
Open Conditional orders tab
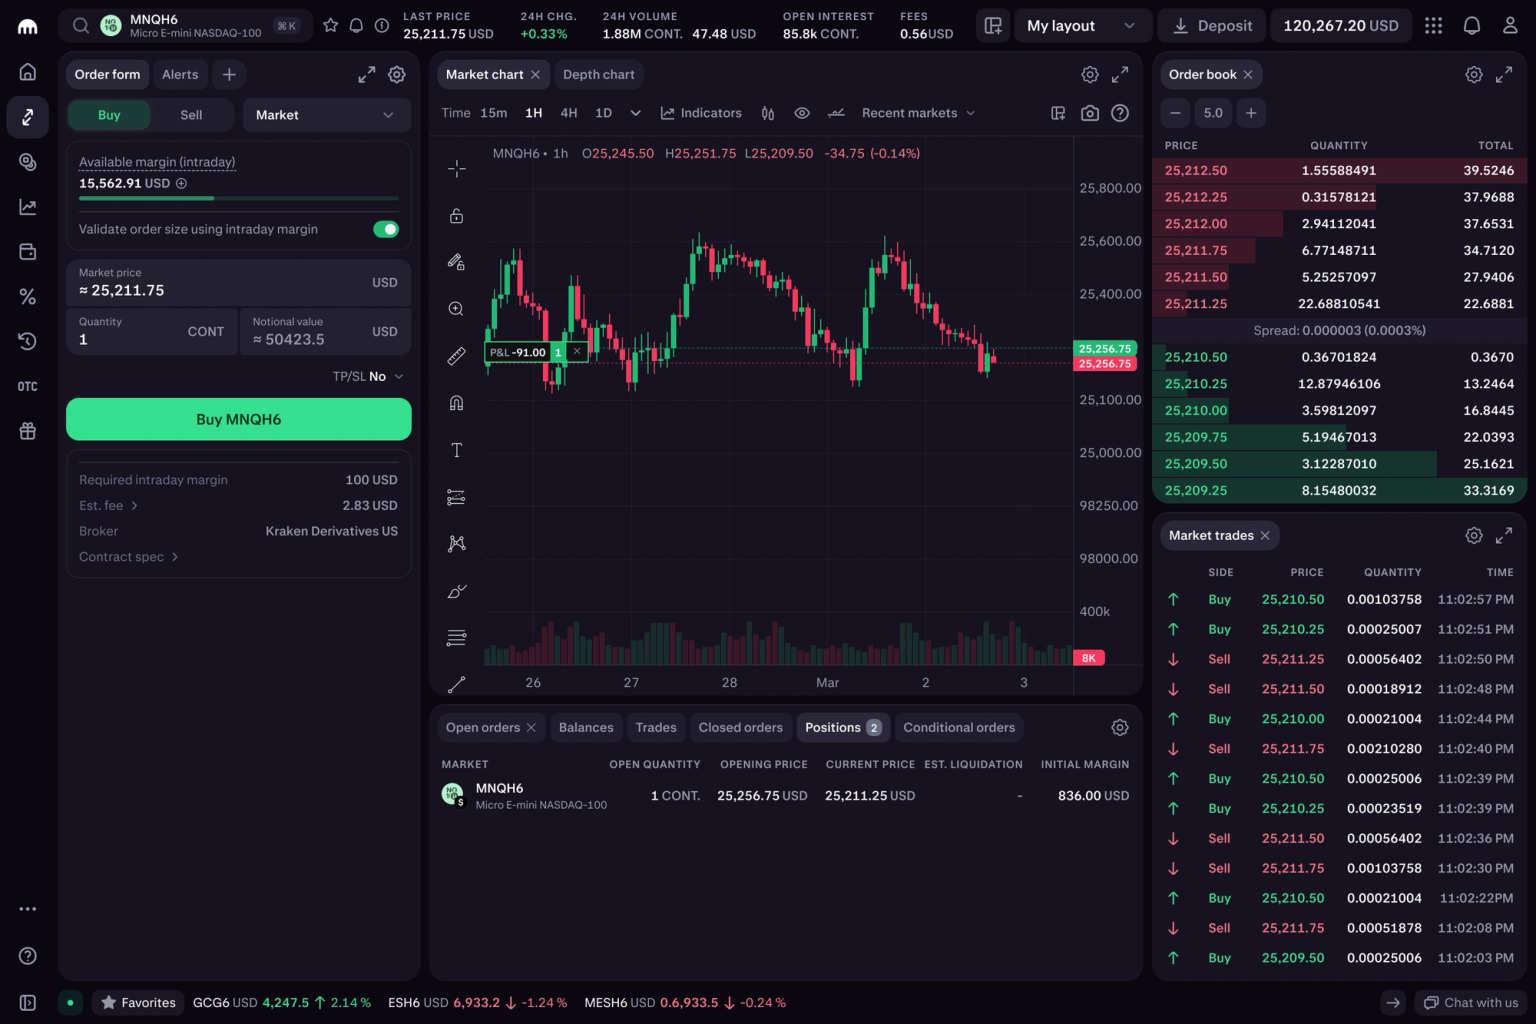pyautogui.click(x=959, y=728)
